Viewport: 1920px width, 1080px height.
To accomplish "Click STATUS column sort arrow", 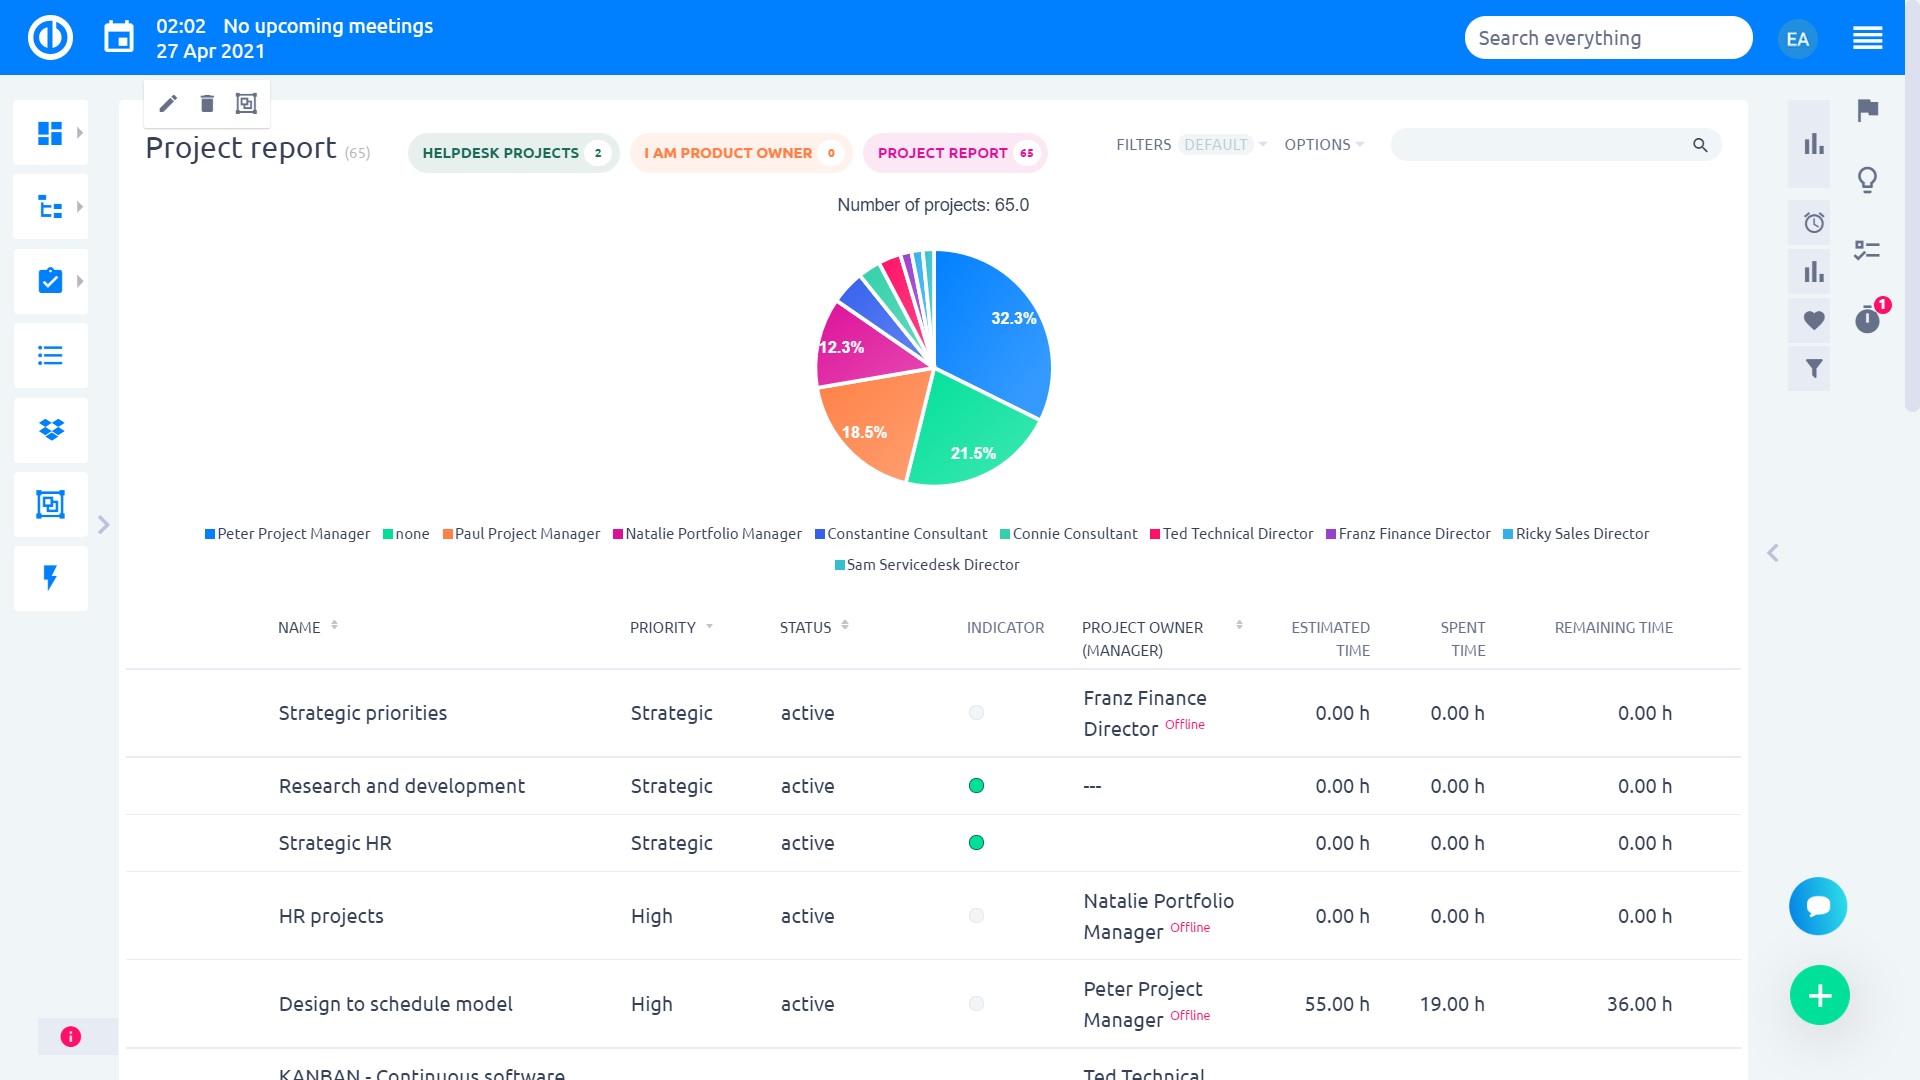I will (x=844, y=626).
